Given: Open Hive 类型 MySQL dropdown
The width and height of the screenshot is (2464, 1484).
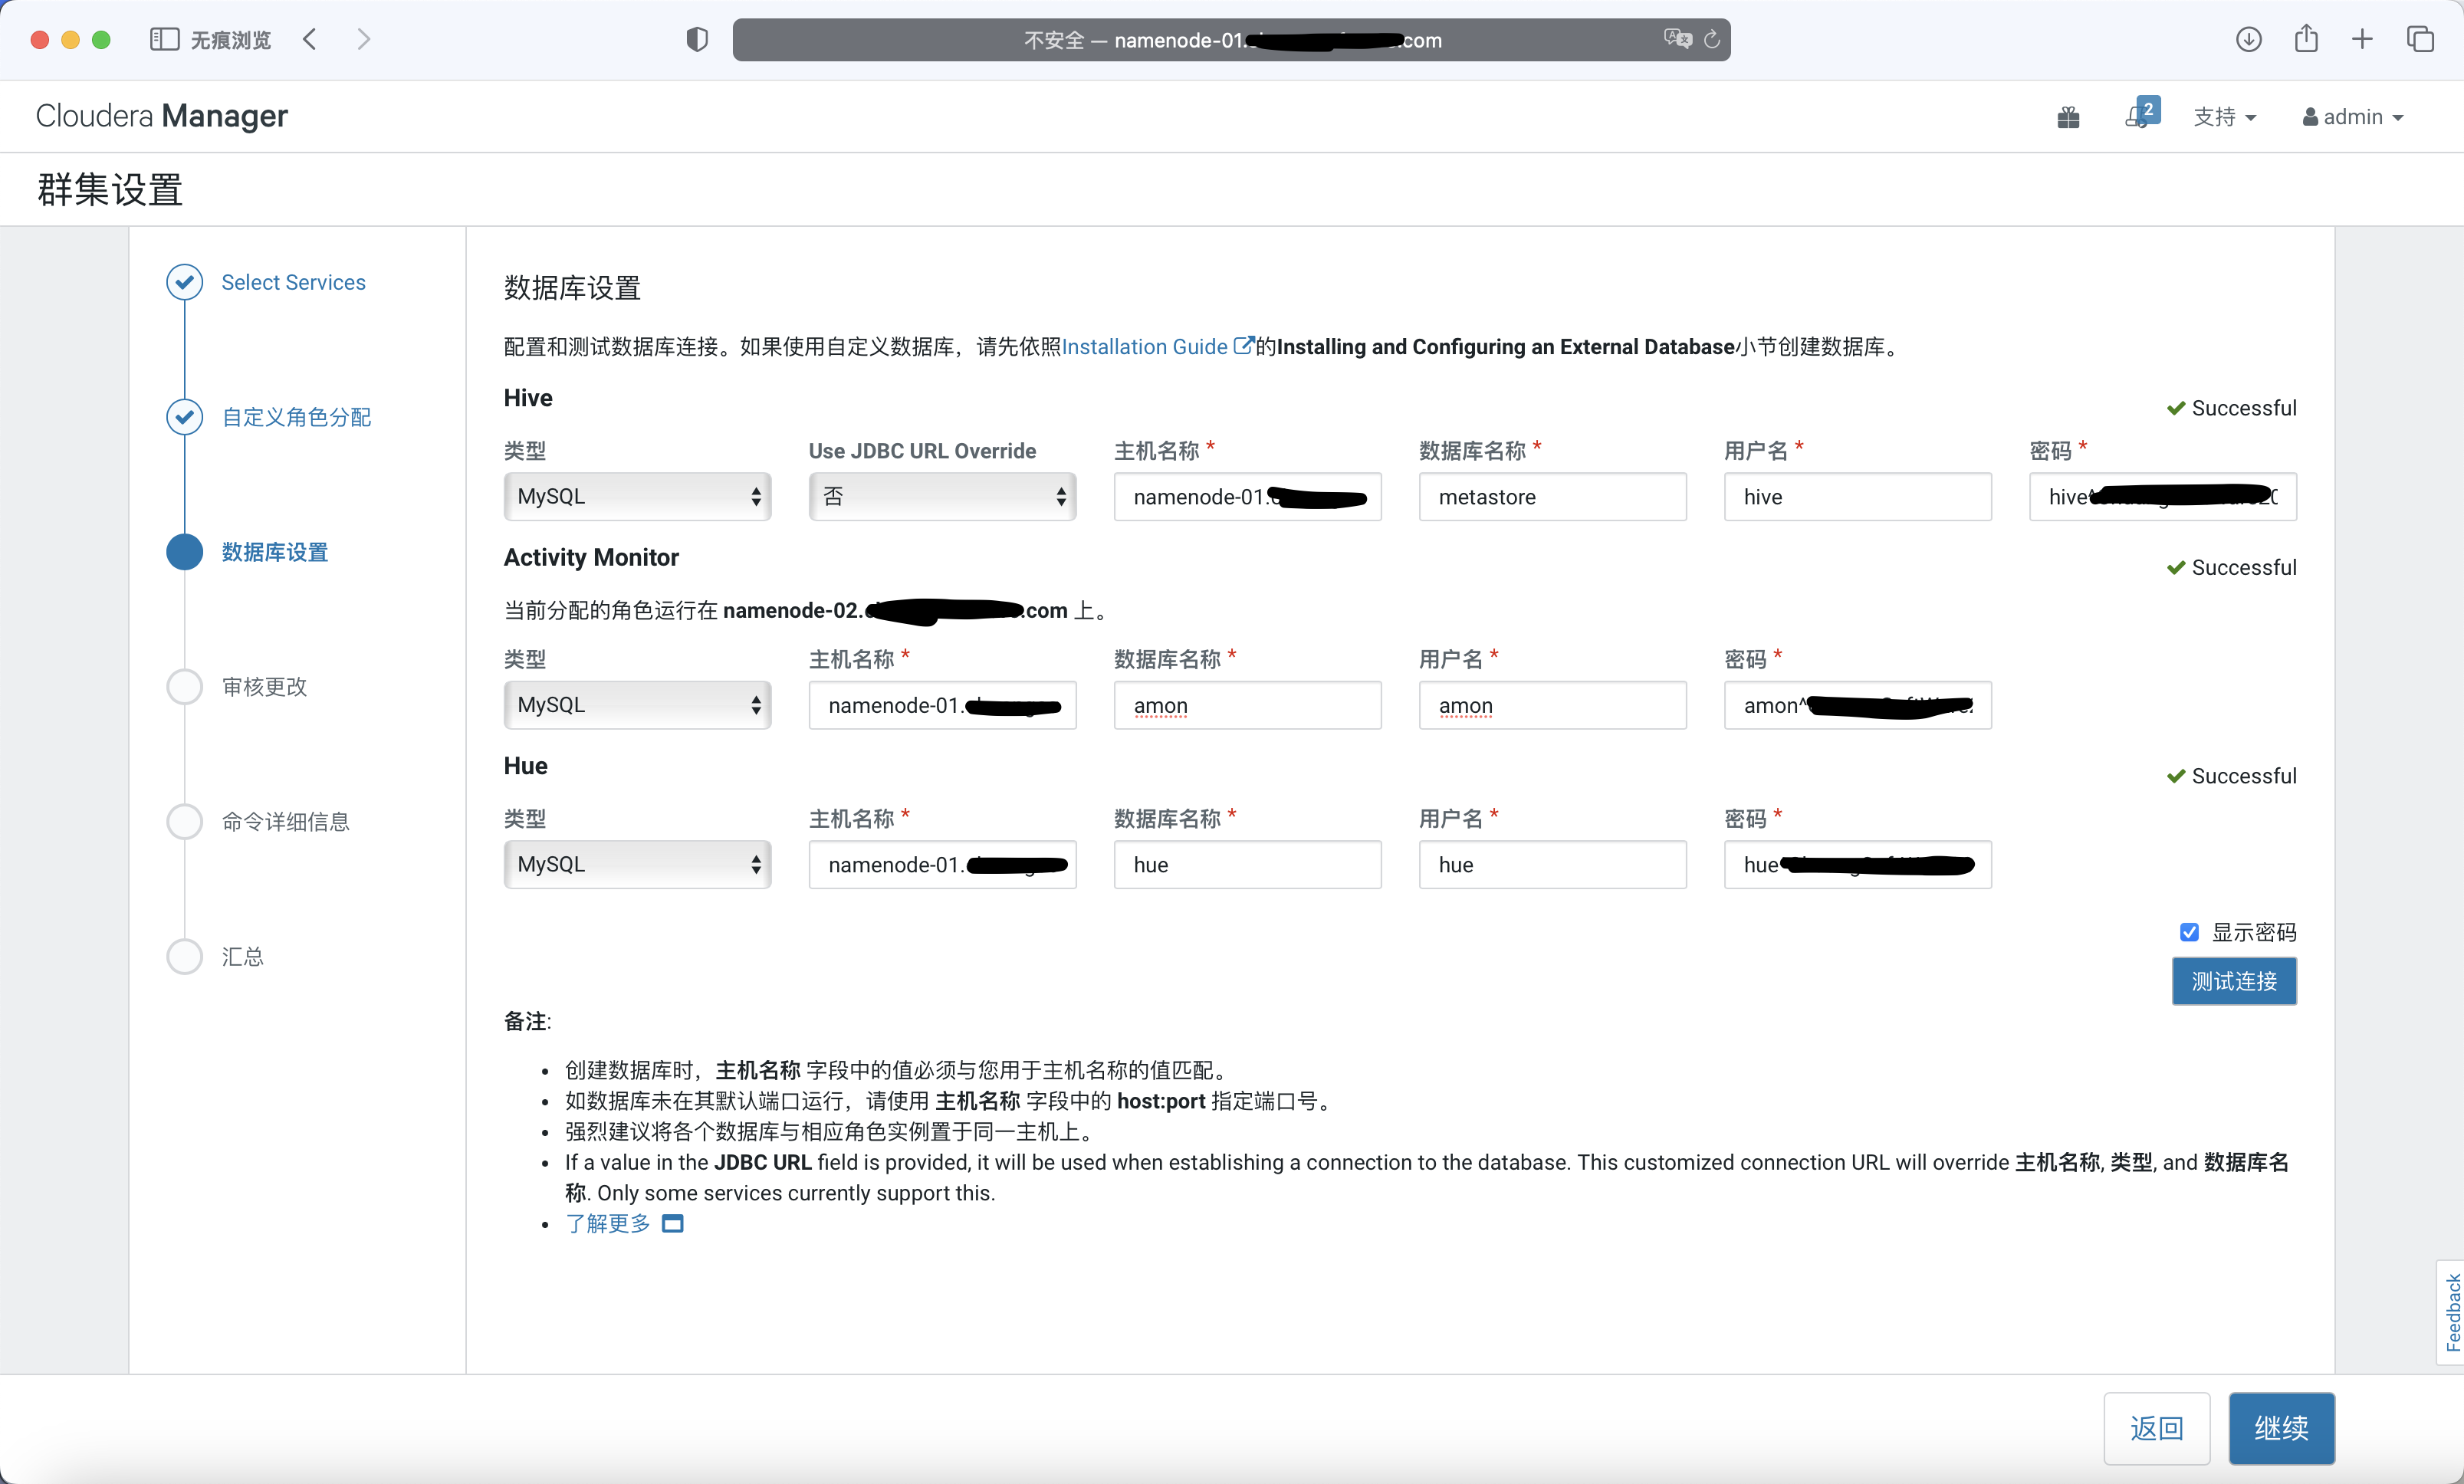Looking at the screenshot, I should 637,497.
